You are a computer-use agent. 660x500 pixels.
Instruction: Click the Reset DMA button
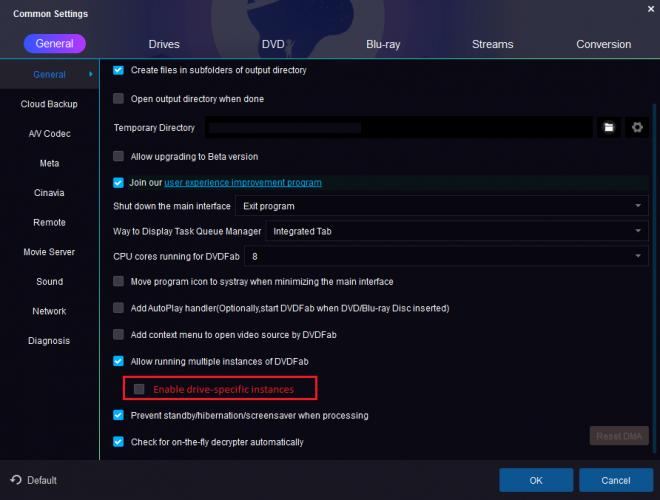619,436
